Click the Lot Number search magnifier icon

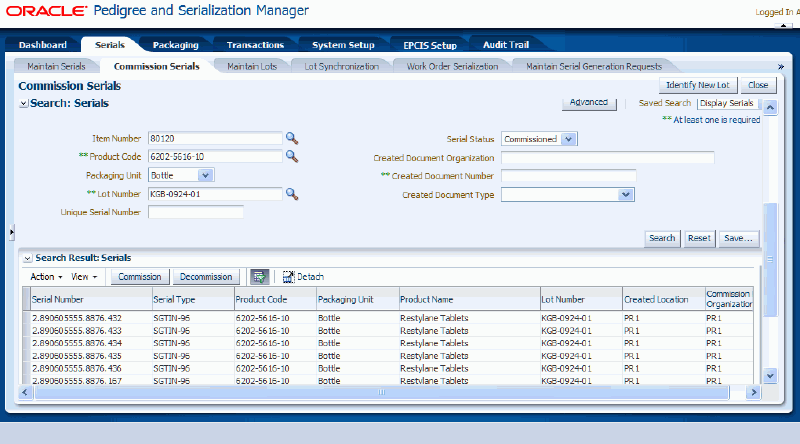pos(292,194)
